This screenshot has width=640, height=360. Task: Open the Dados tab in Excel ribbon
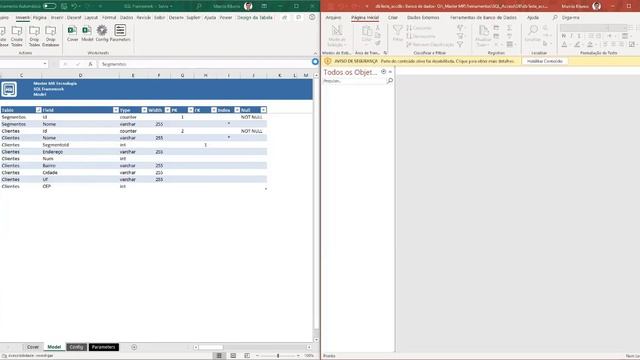(x=127, y=18)
